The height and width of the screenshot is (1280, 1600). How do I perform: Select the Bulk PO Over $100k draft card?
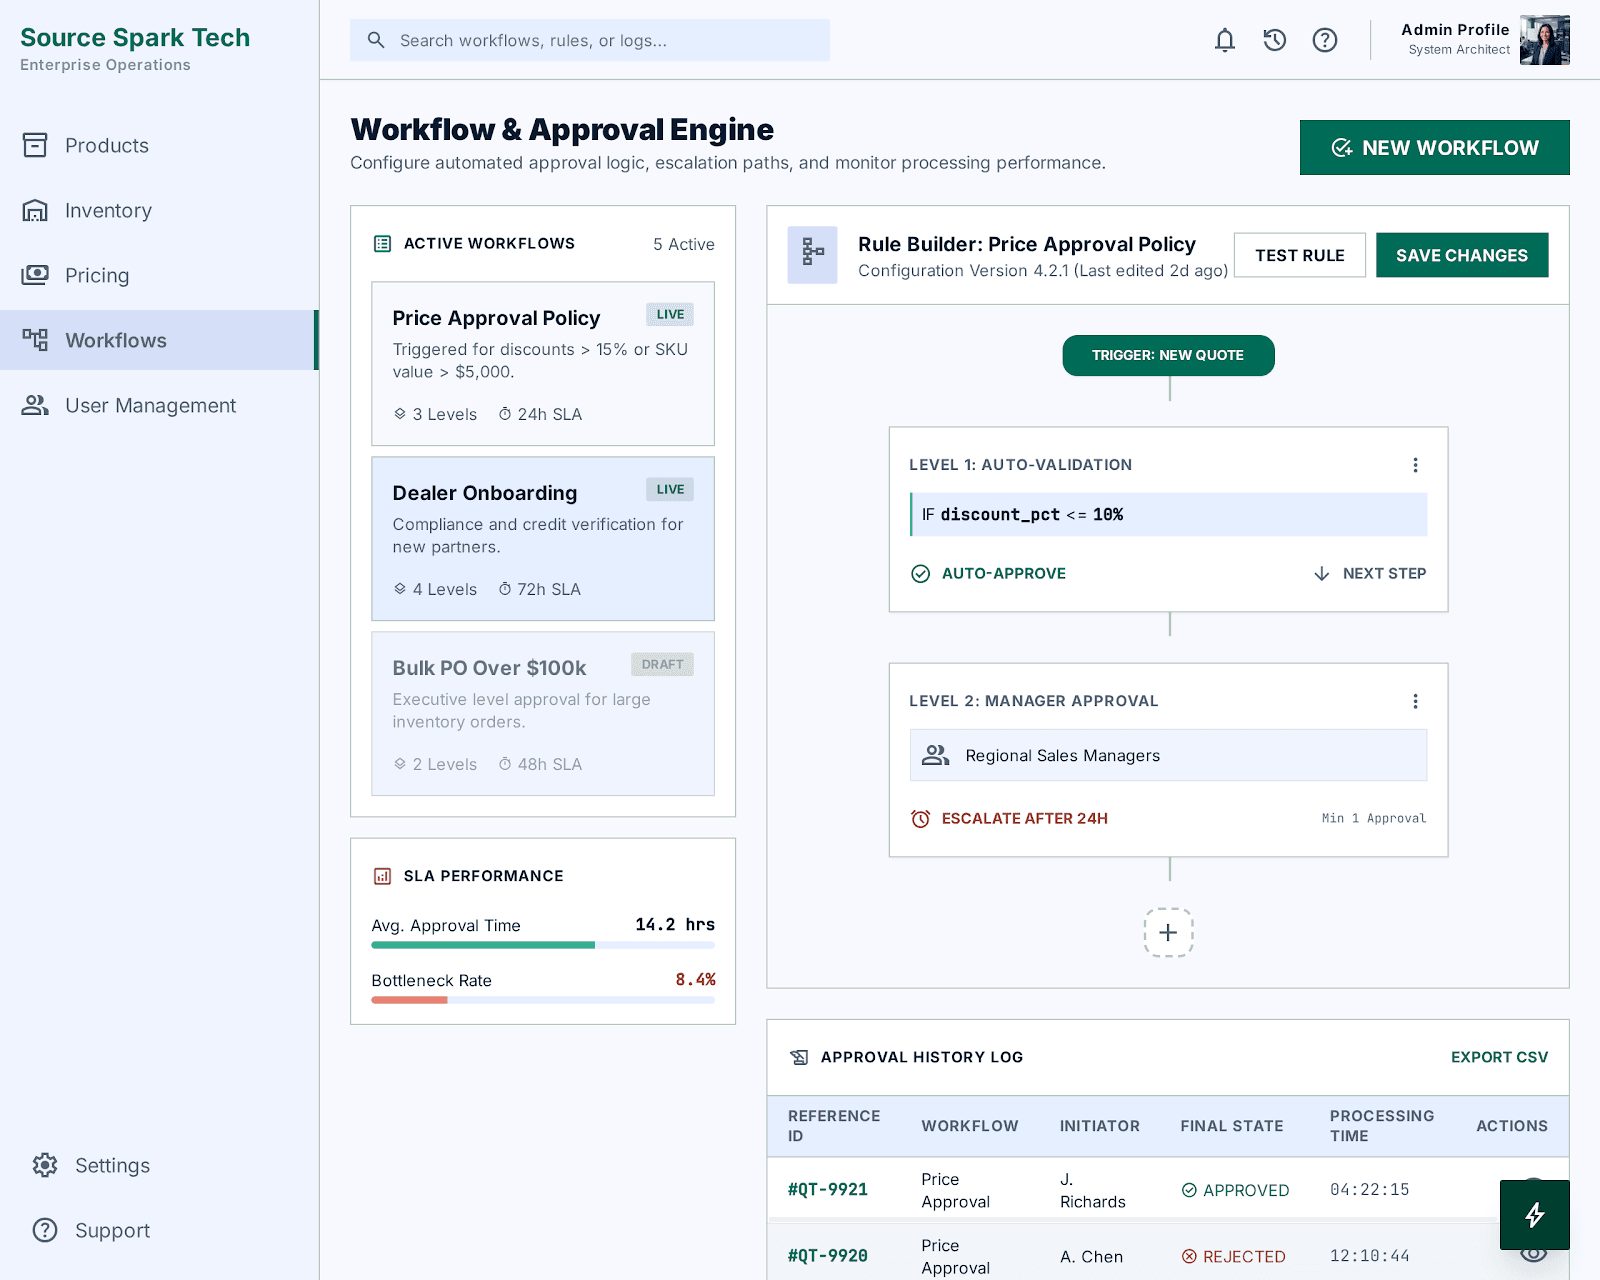click(x=543, y=714)
